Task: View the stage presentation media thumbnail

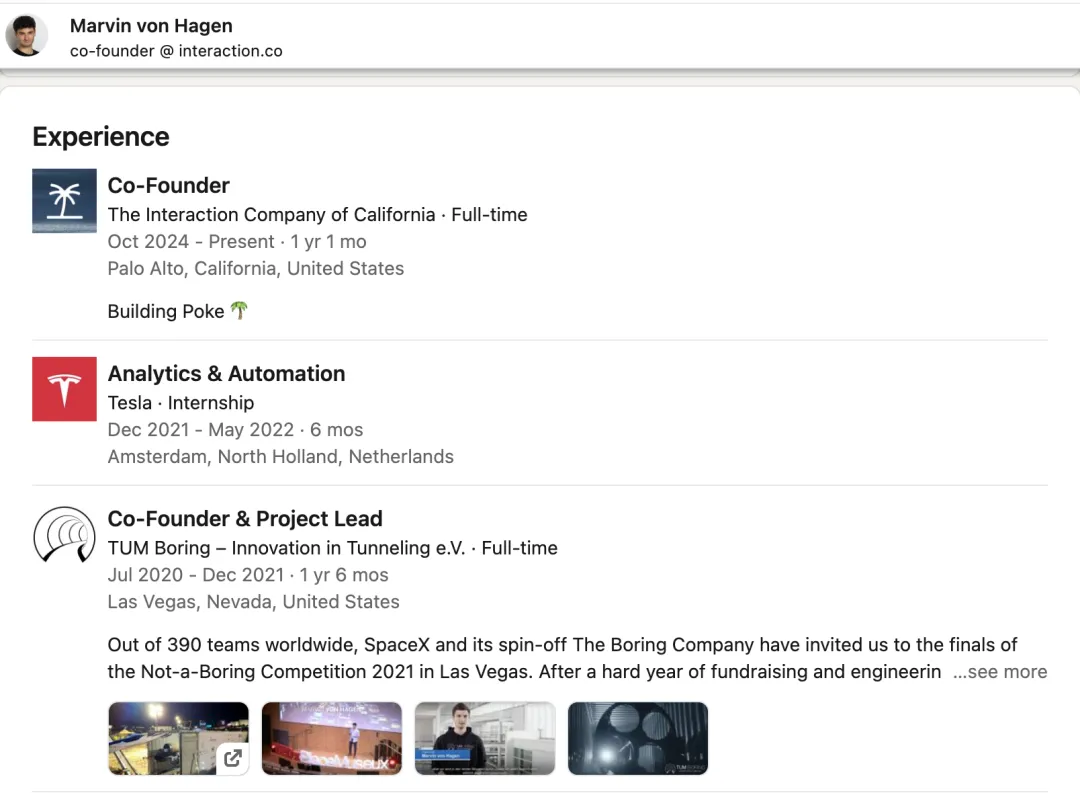Action: coord(331,738)
